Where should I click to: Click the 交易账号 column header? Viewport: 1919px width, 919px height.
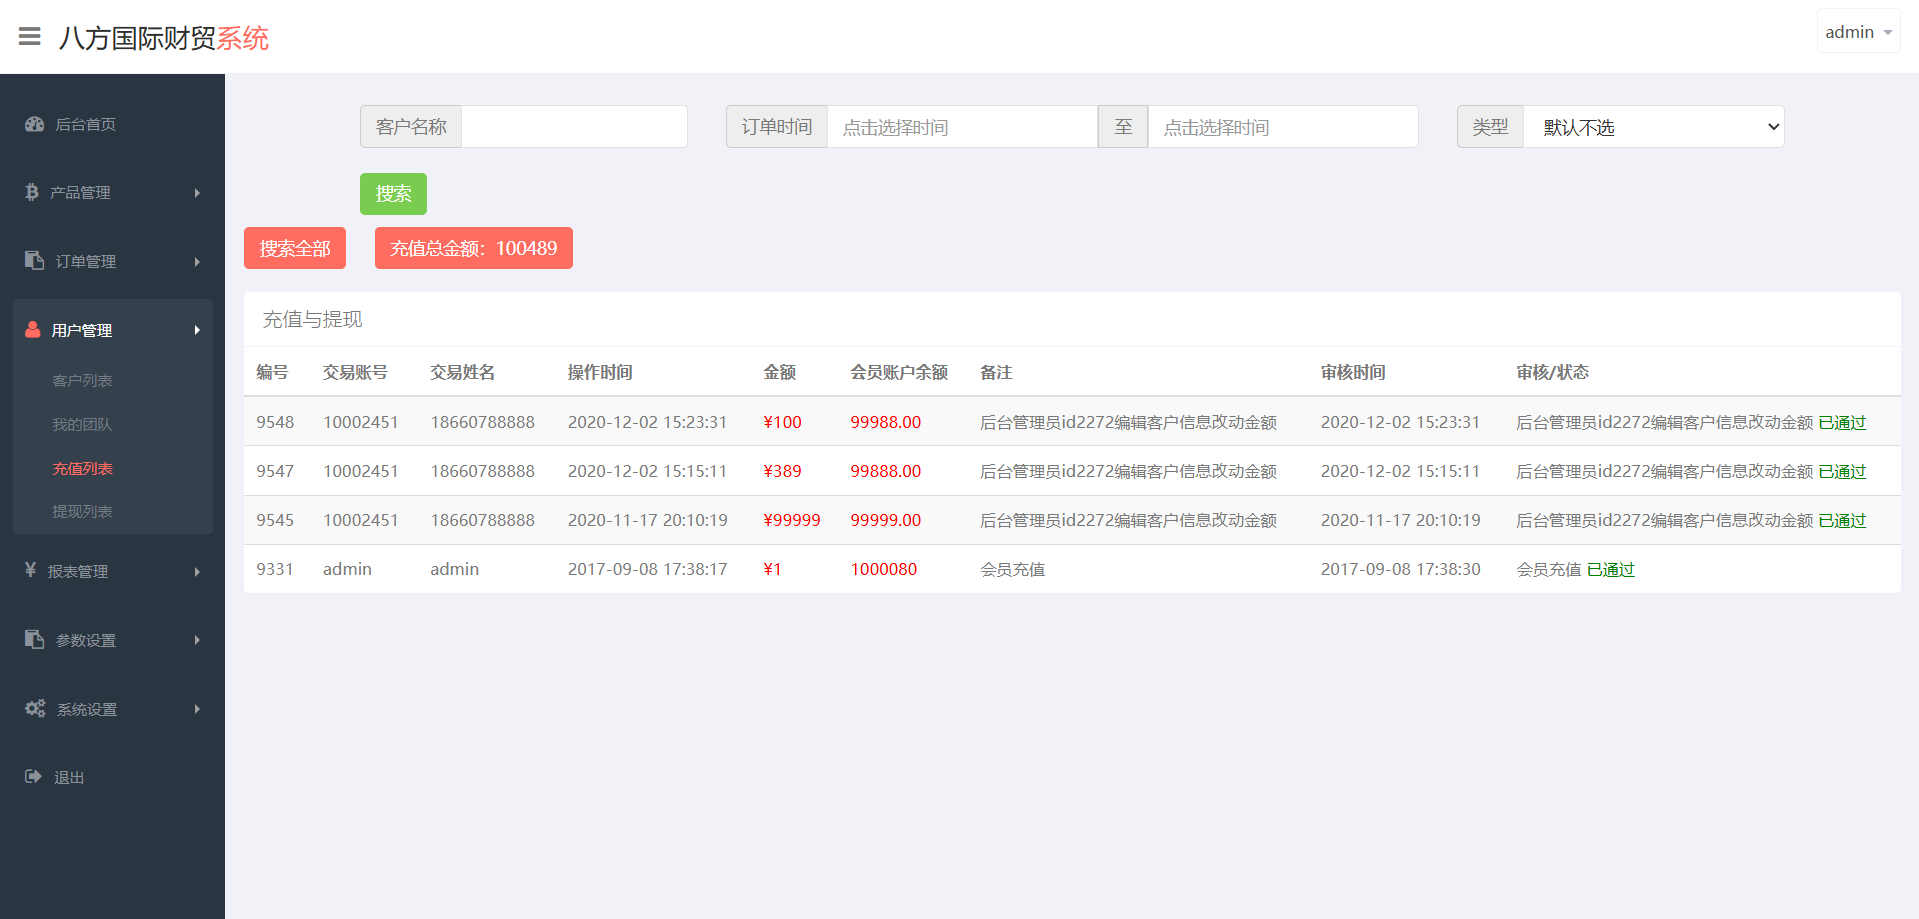pyautogui.click(x=355, y=372)
